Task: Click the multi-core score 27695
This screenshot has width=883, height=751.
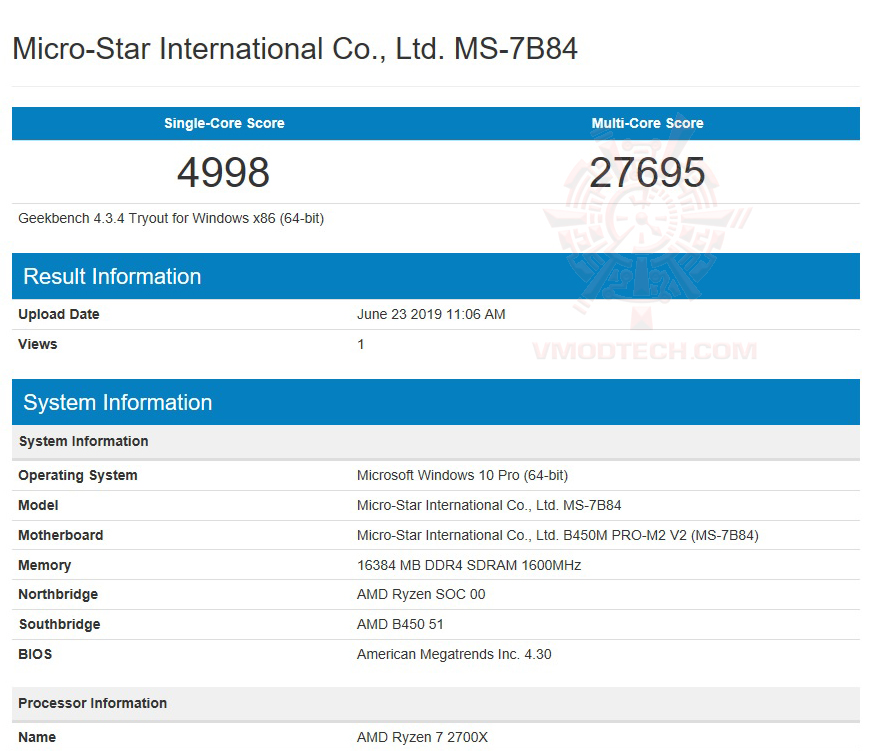Action: [x=648, y=171]
